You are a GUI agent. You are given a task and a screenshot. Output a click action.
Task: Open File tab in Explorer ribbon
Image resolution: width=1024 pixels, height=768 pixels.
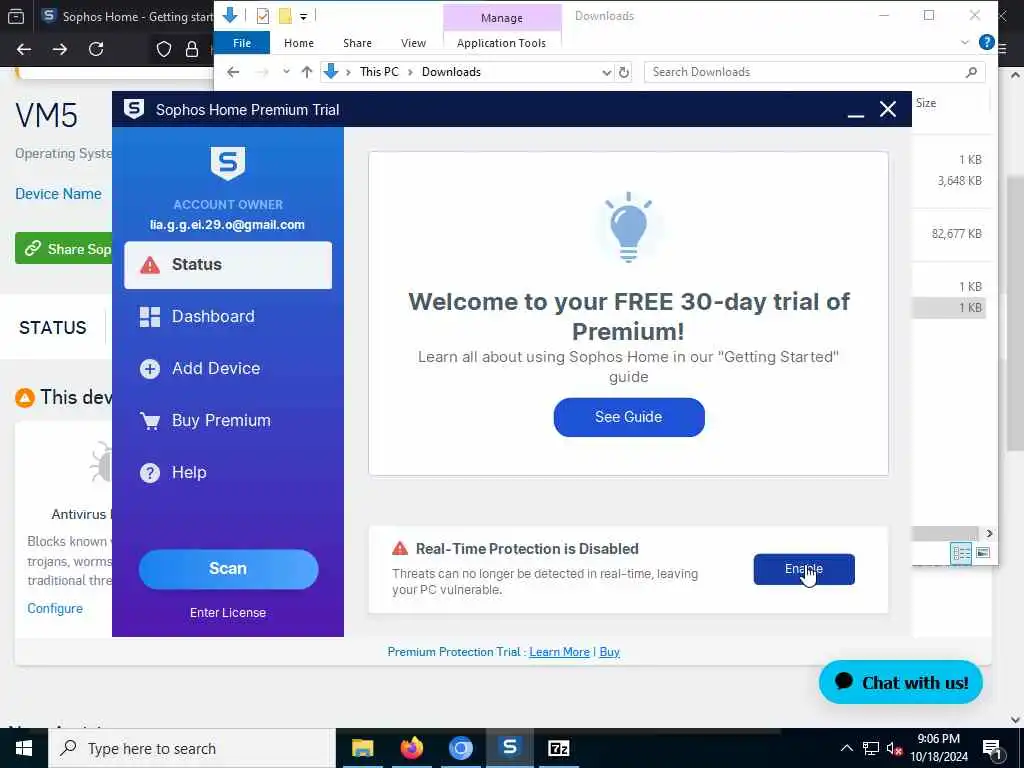point(242,43)
